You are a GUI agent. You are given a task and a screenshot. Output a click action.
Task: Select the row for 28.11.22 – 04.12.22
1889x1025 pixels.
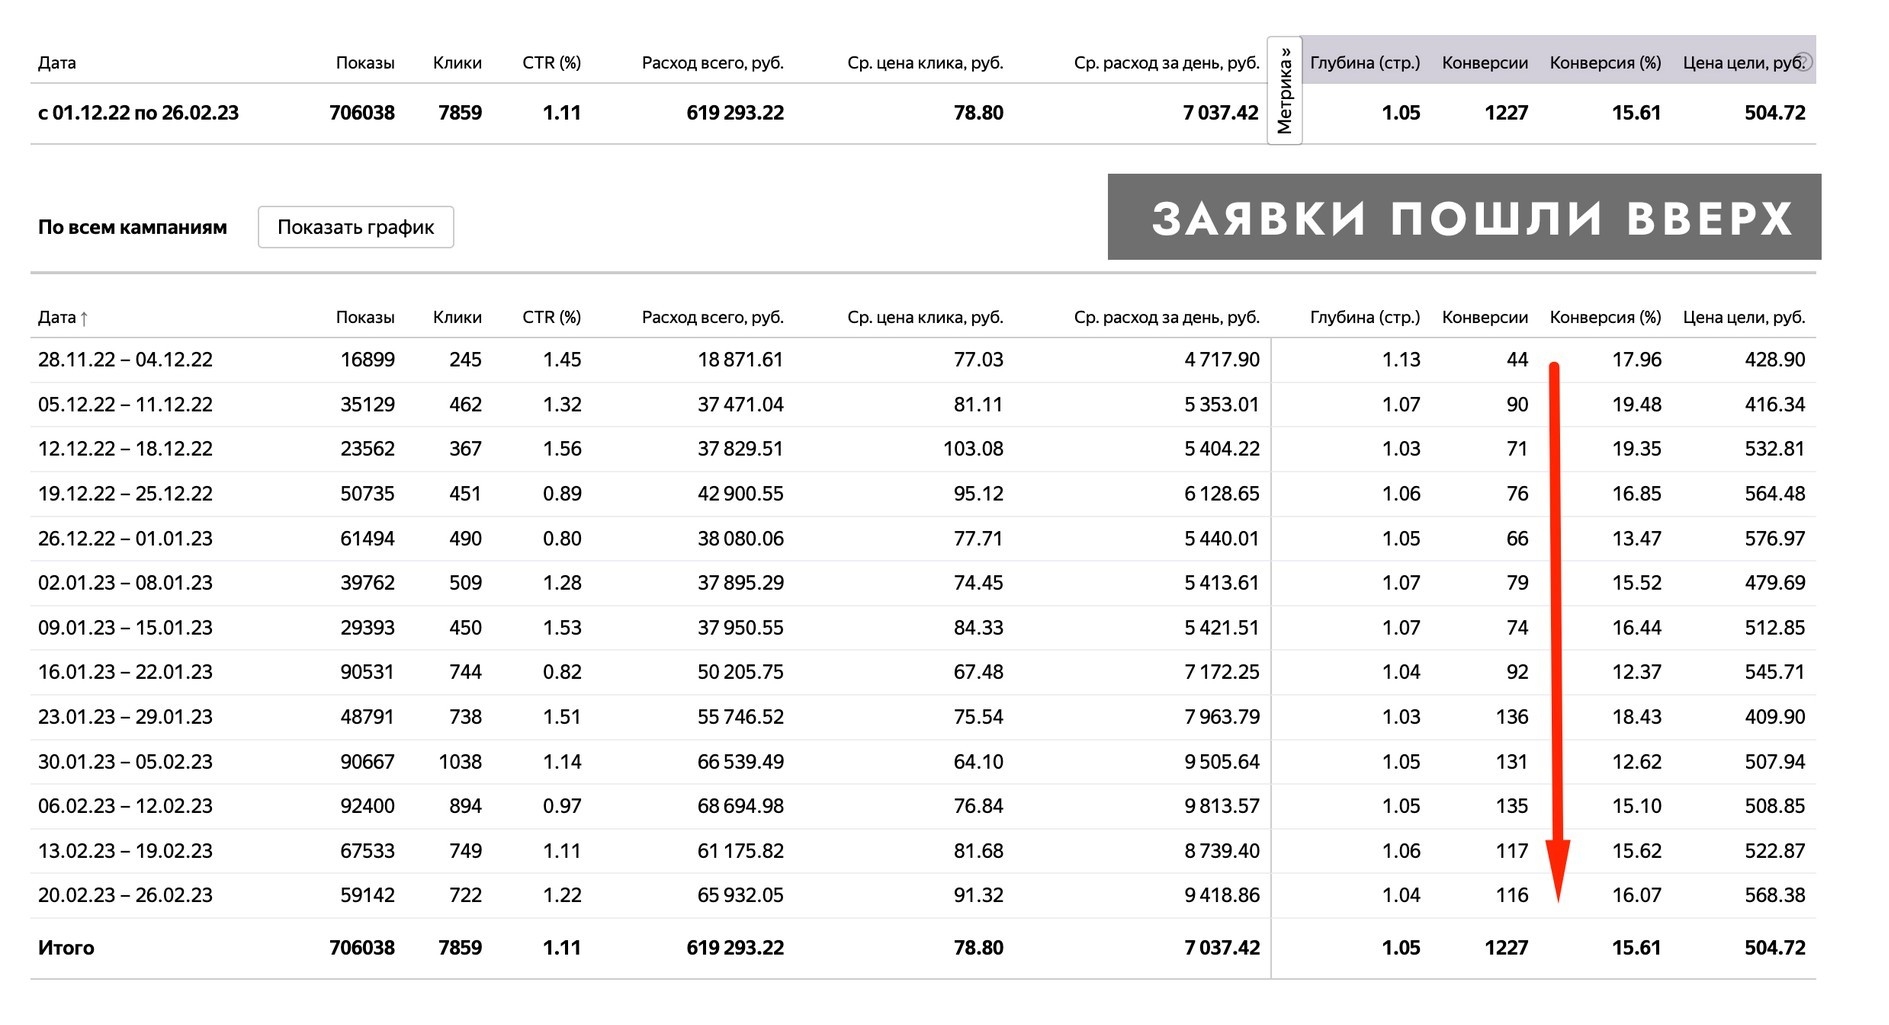click(125, 360)
